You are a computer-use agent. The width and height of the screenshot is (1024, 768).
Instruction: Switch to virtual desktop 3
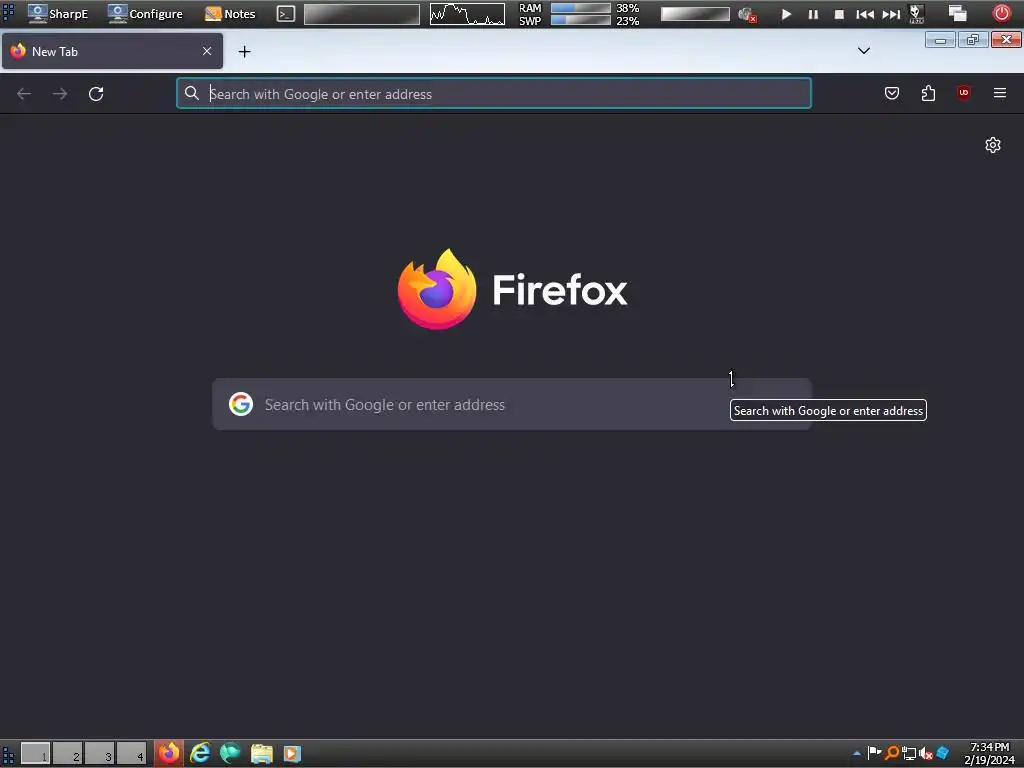(x=99, y=754)
